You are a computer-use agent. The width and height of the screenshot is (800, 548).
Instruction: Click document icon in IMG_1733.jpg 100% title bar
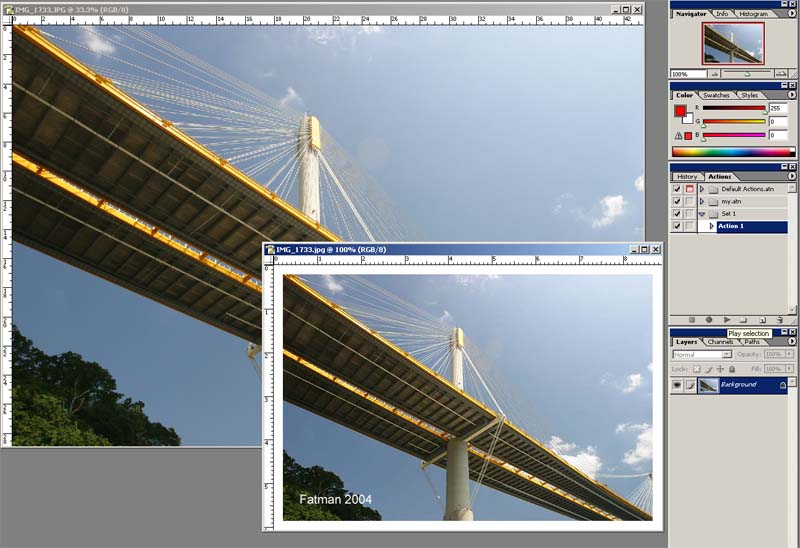270,250
